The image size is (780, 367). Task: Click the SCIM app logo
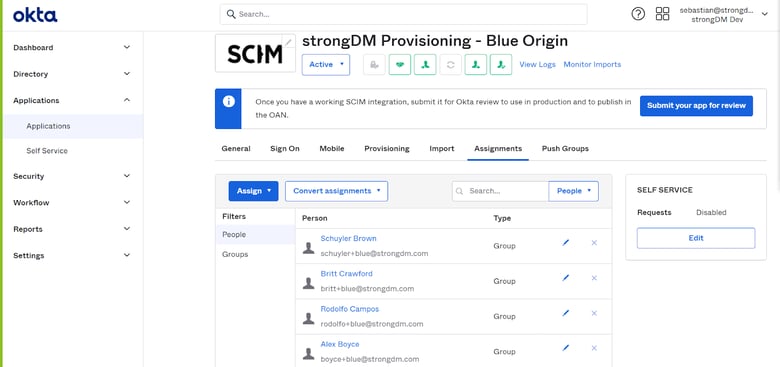pyautogui.click(x=255, y=54)
